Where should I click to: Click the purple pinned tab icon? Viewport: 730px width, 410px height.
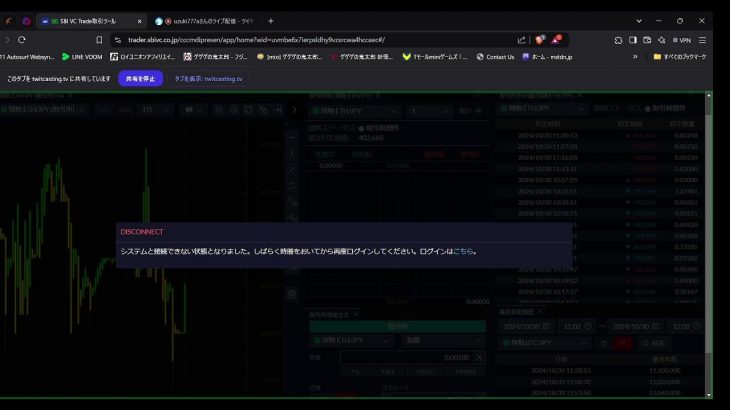click(x=26, y=21)
